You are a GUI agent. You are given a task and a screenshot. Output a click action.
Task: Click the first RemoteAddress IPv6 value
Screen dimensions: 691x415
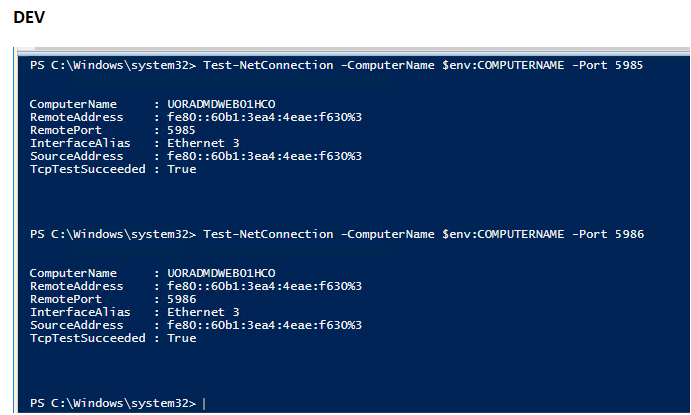[264, 117]
